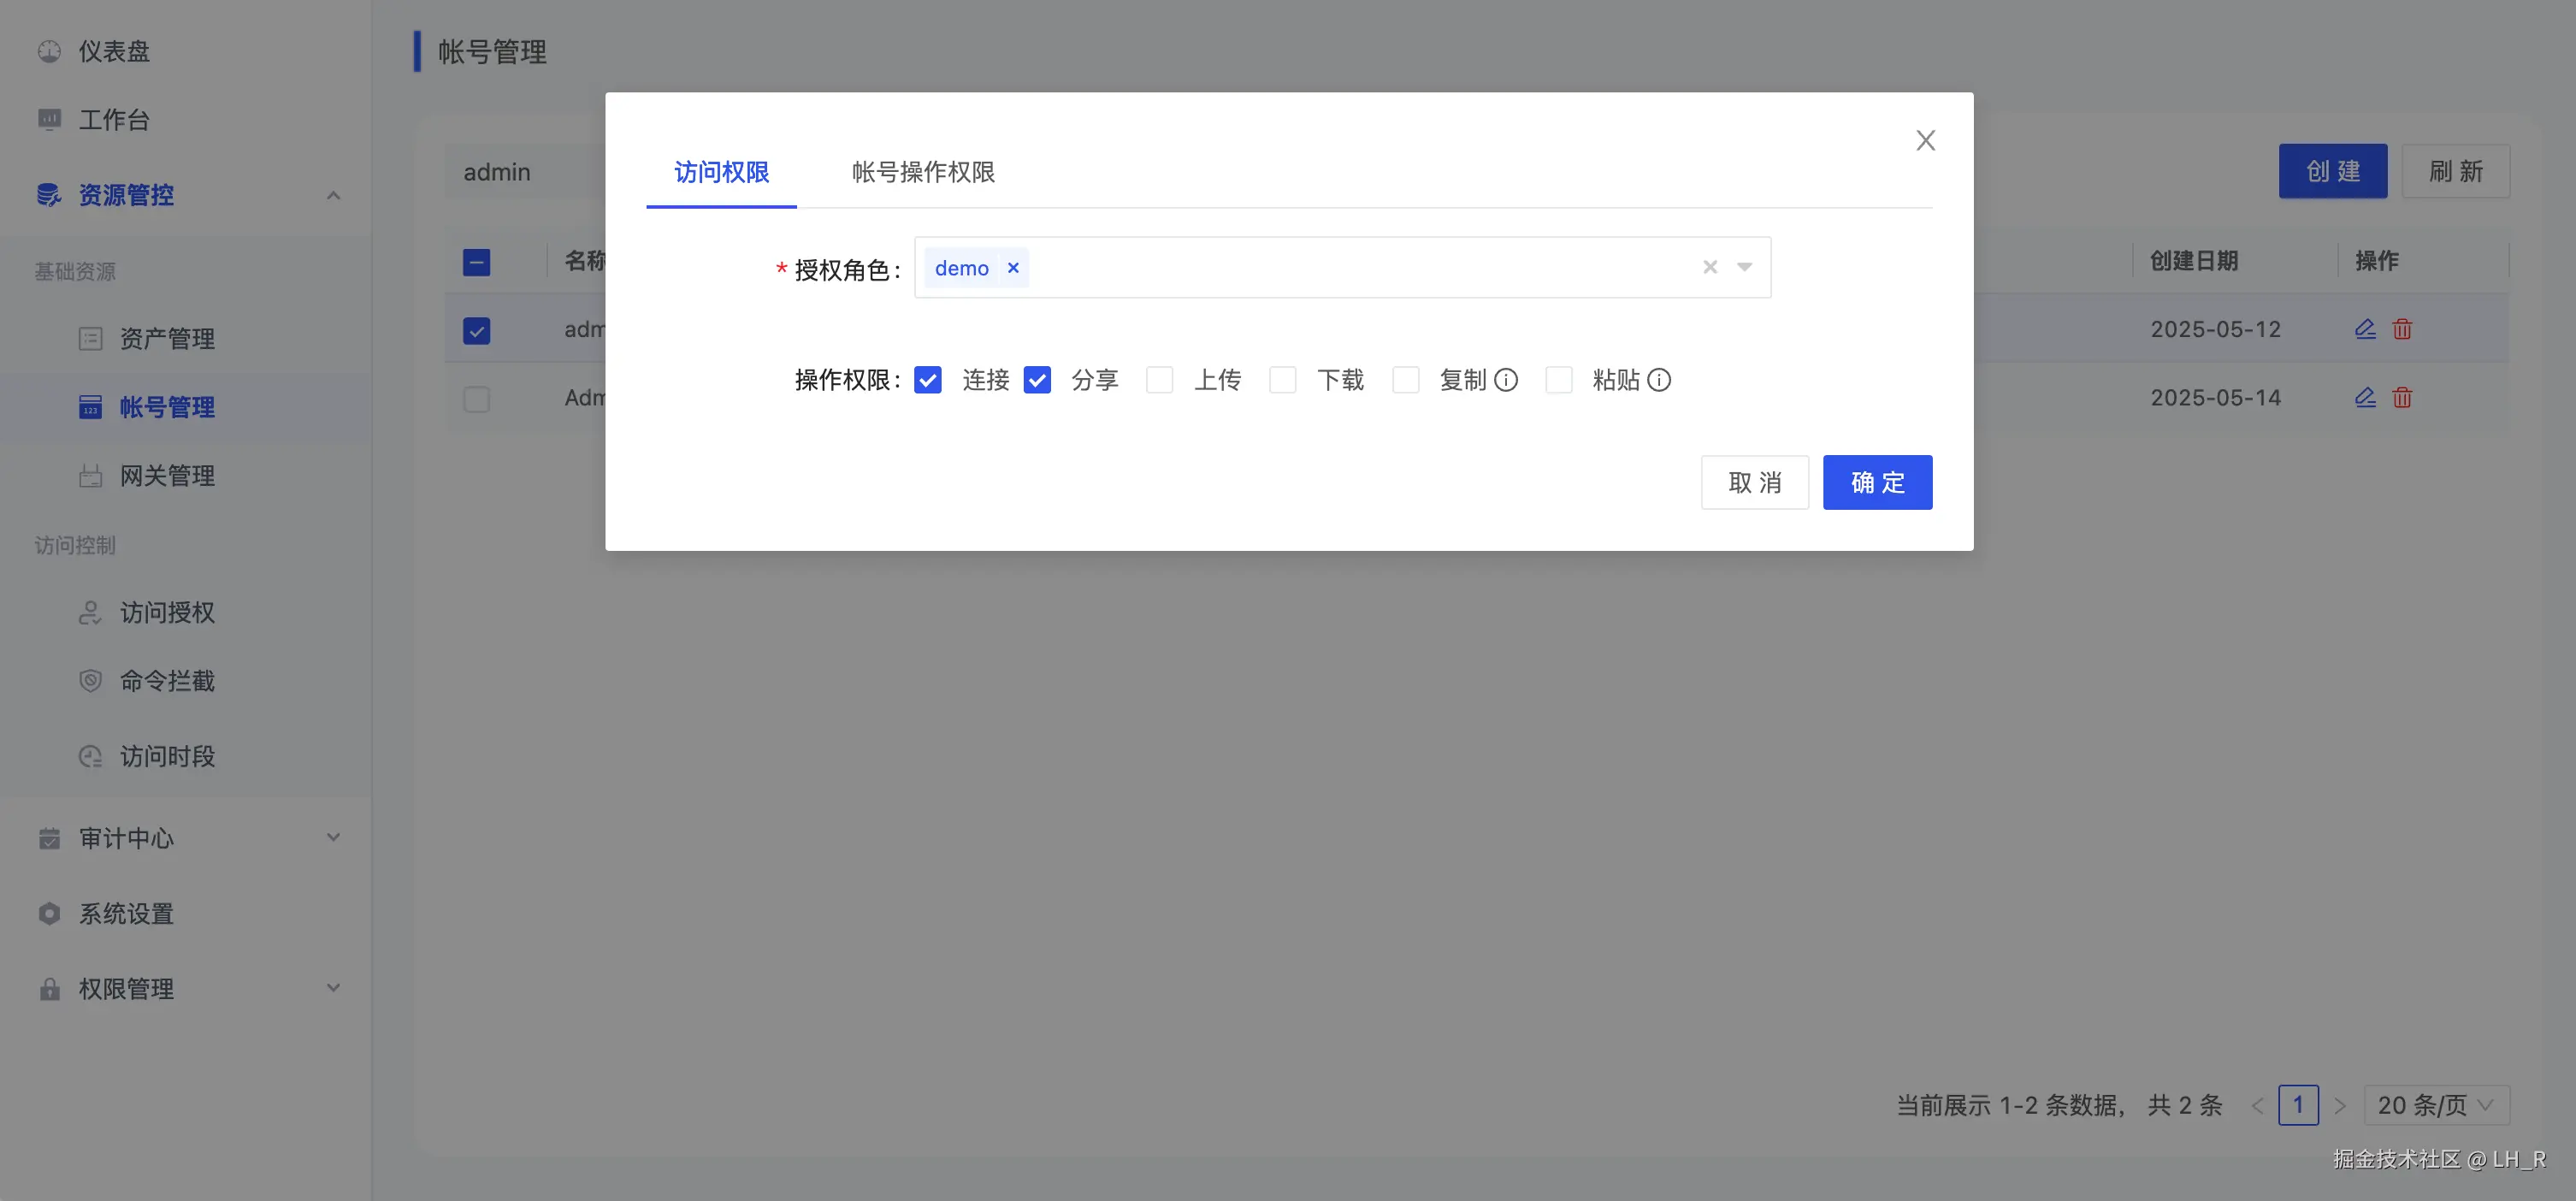Click edit icon for 2025-05-12 row
Viewport: 2576px width, 1201px height.
pyautogui.click(x=2364, y=329)
